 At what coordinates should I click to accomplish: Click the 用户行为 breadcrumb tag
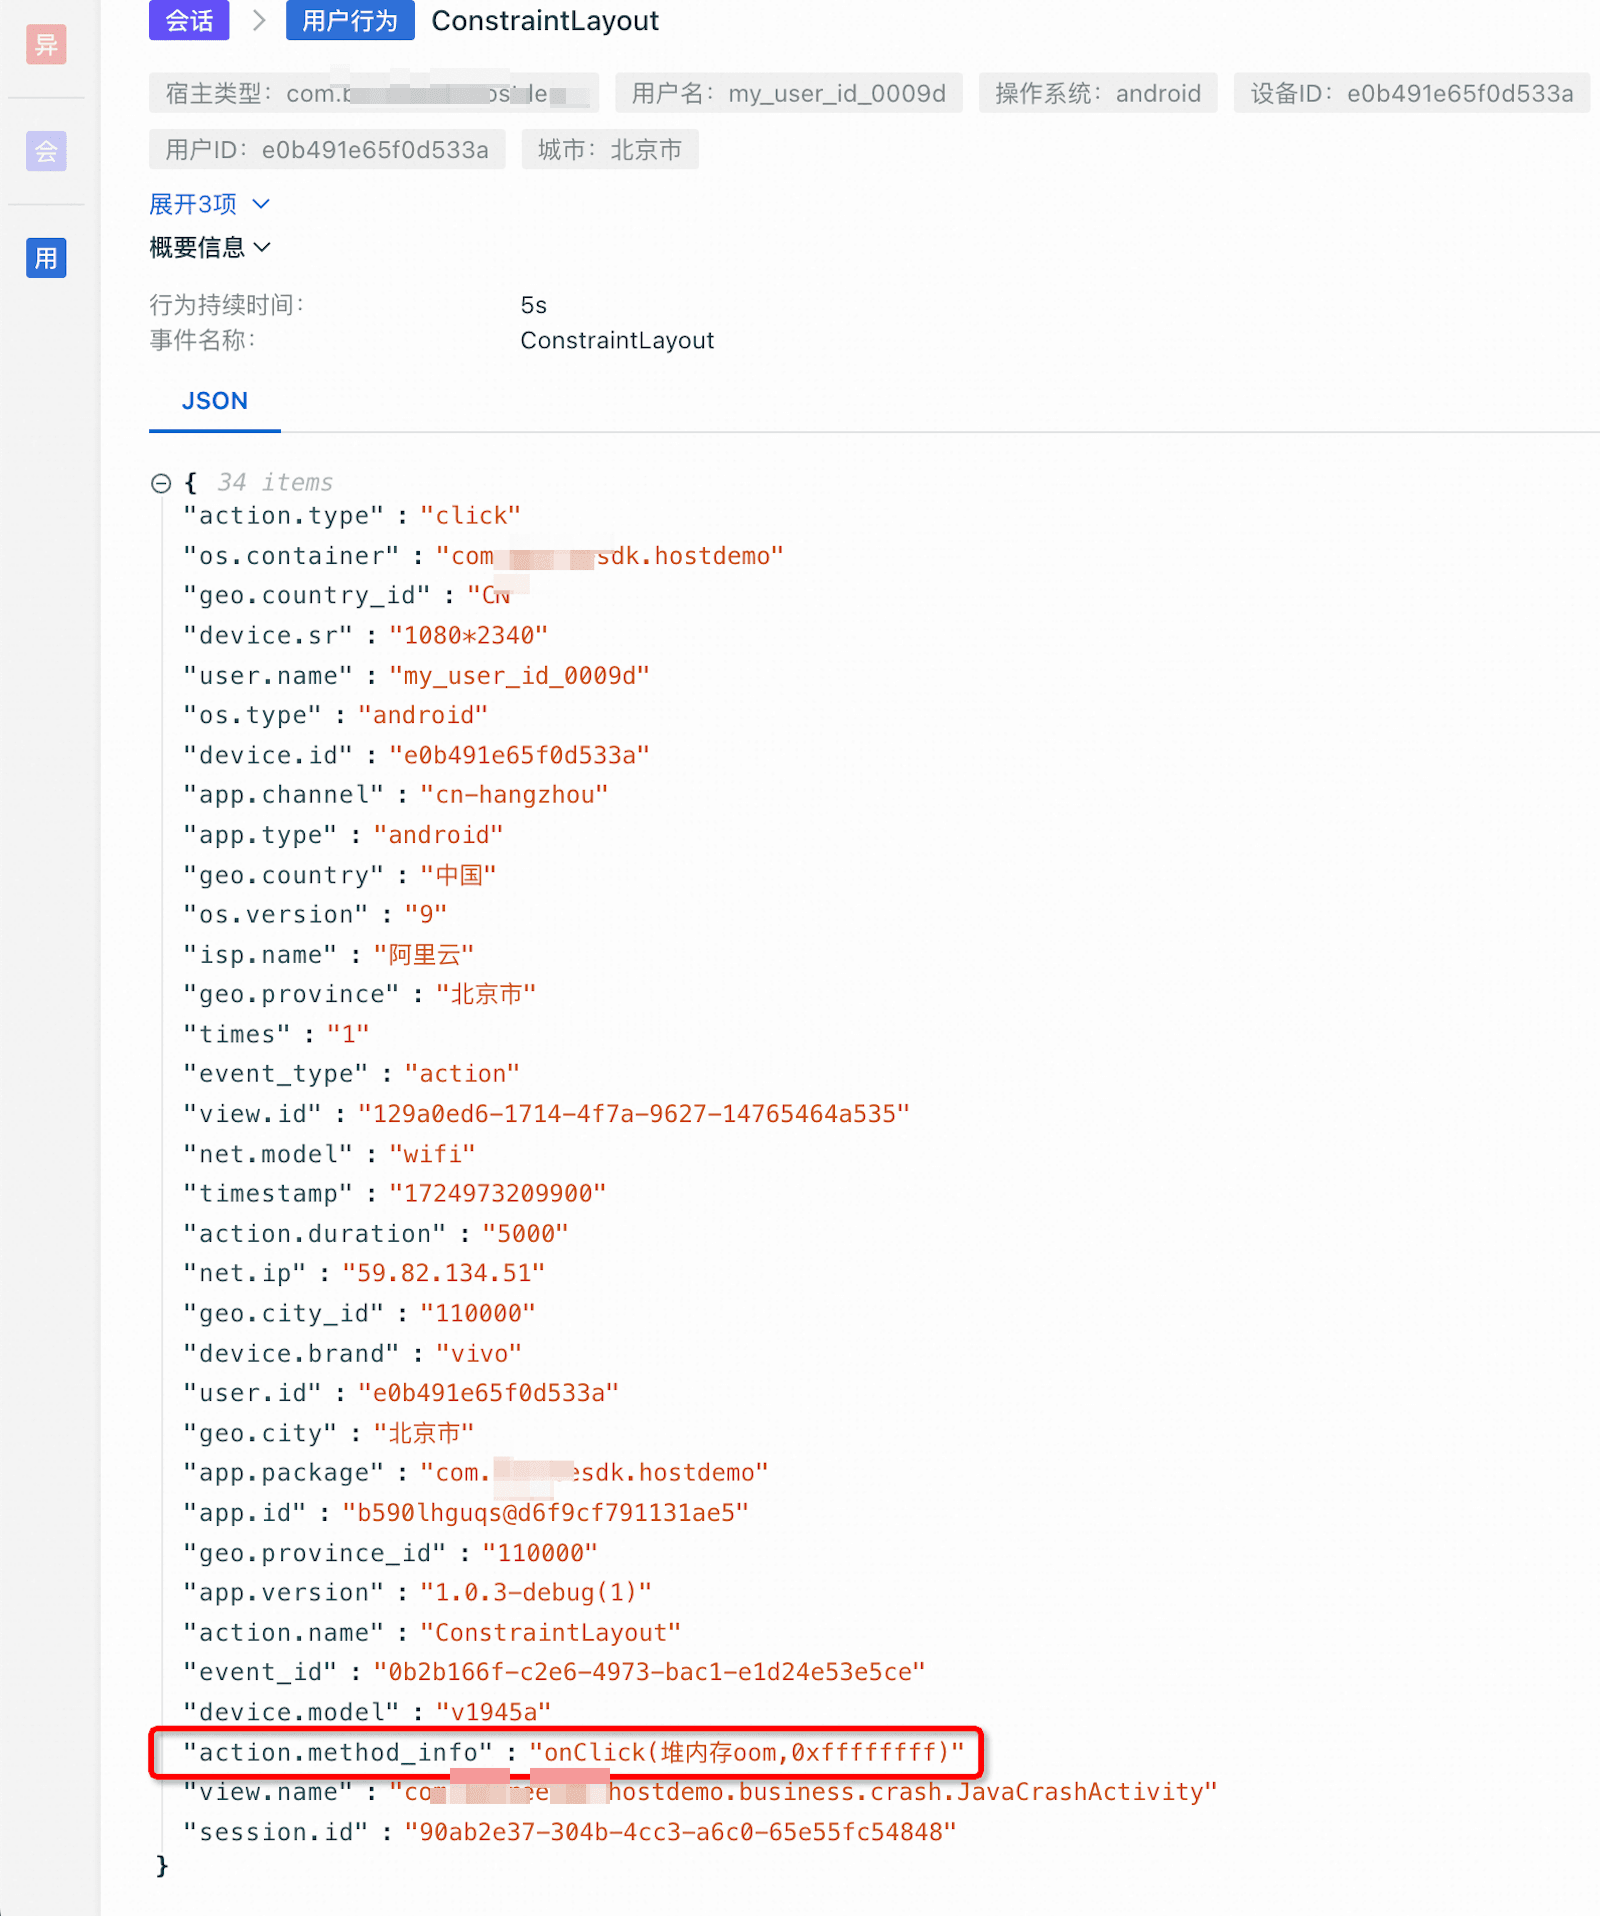point(350,21)
